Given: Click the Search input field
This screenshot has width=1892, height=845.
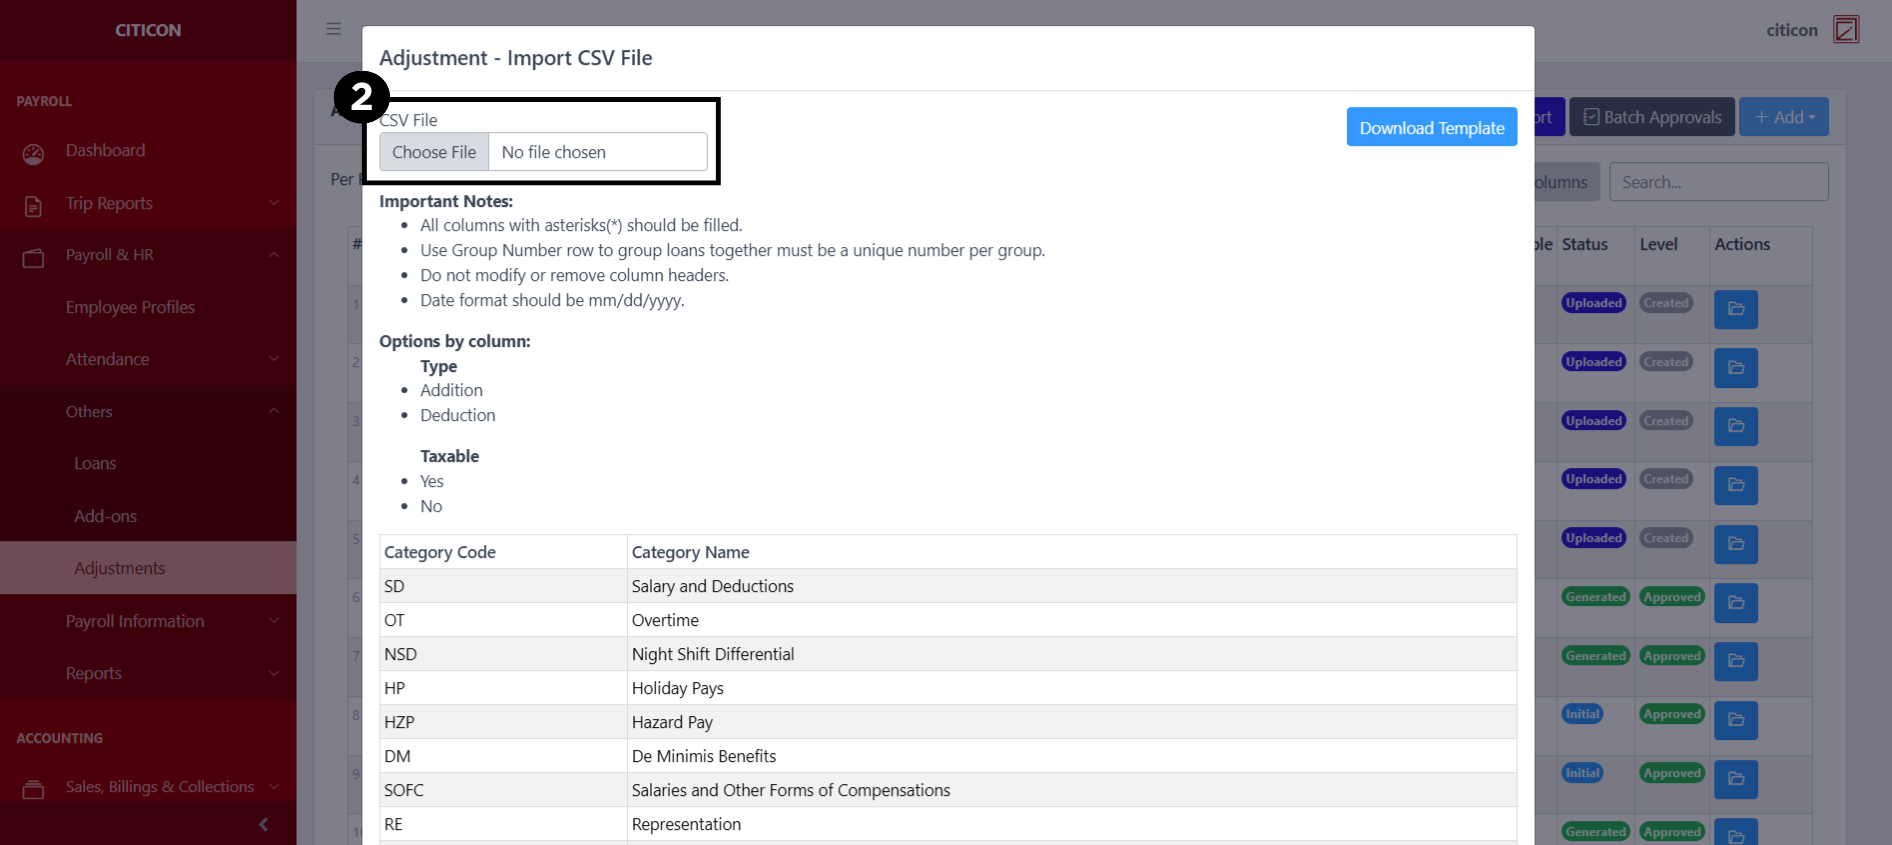Looking at the screenshot, I should [x=1718, y=182].
